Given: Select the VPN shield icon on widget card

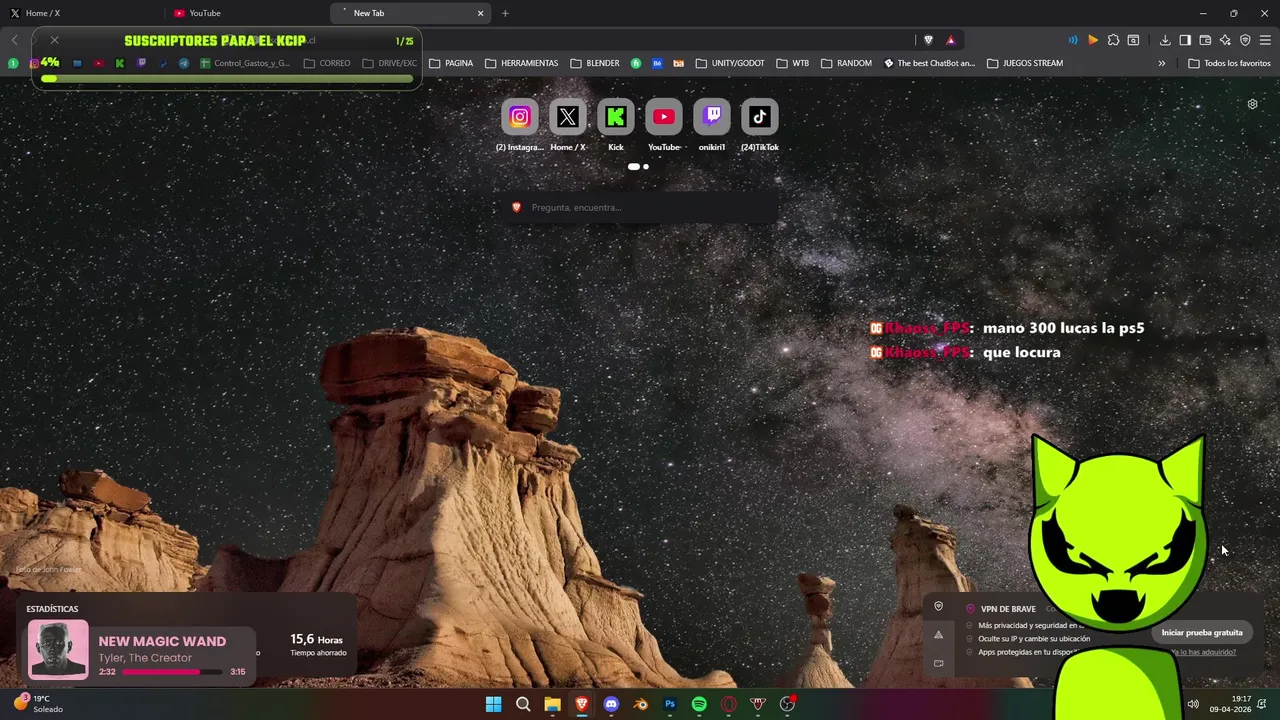Looking at the screenshot, I should click(938, 606).
